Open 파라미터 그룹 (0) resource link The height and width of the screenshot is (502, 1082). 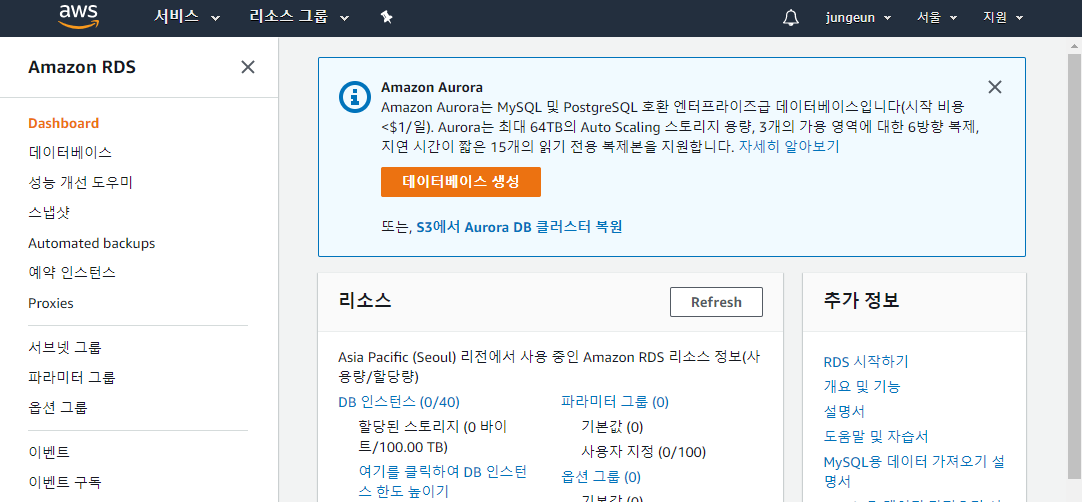click(x=615, y=402)
